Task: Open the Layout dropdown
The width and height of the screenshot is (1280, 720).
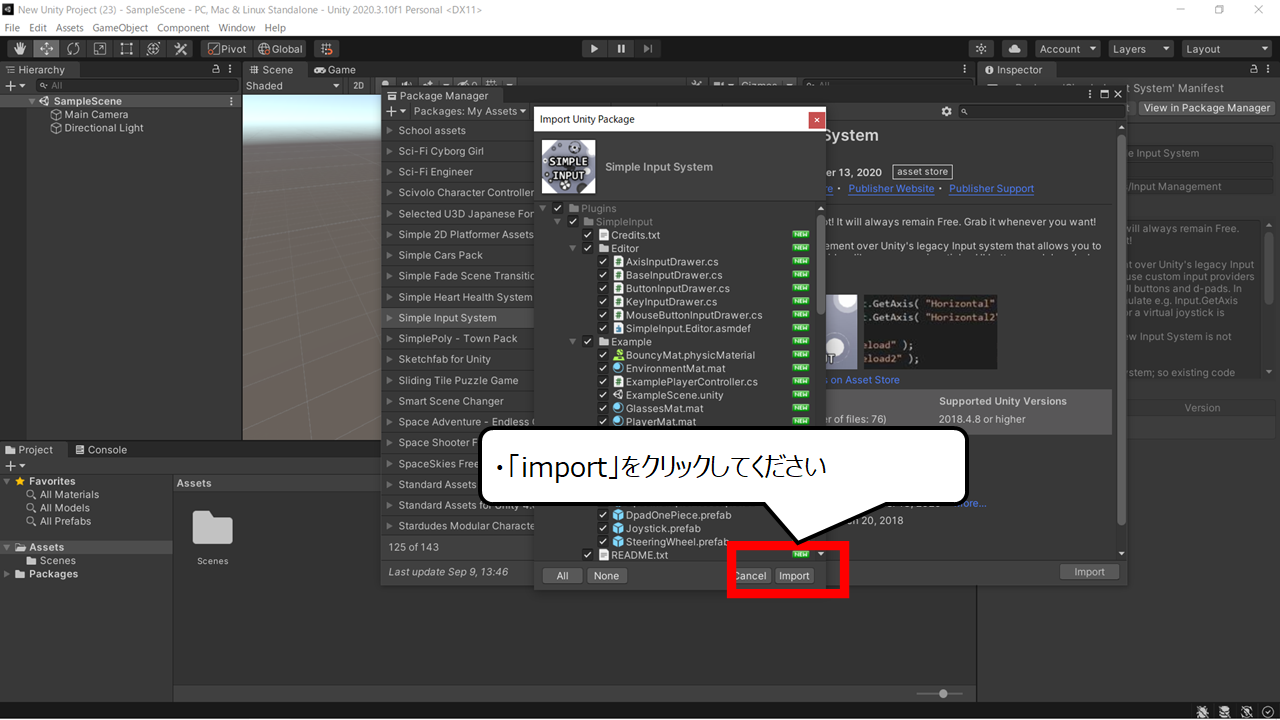Action: pos(1225,48)
